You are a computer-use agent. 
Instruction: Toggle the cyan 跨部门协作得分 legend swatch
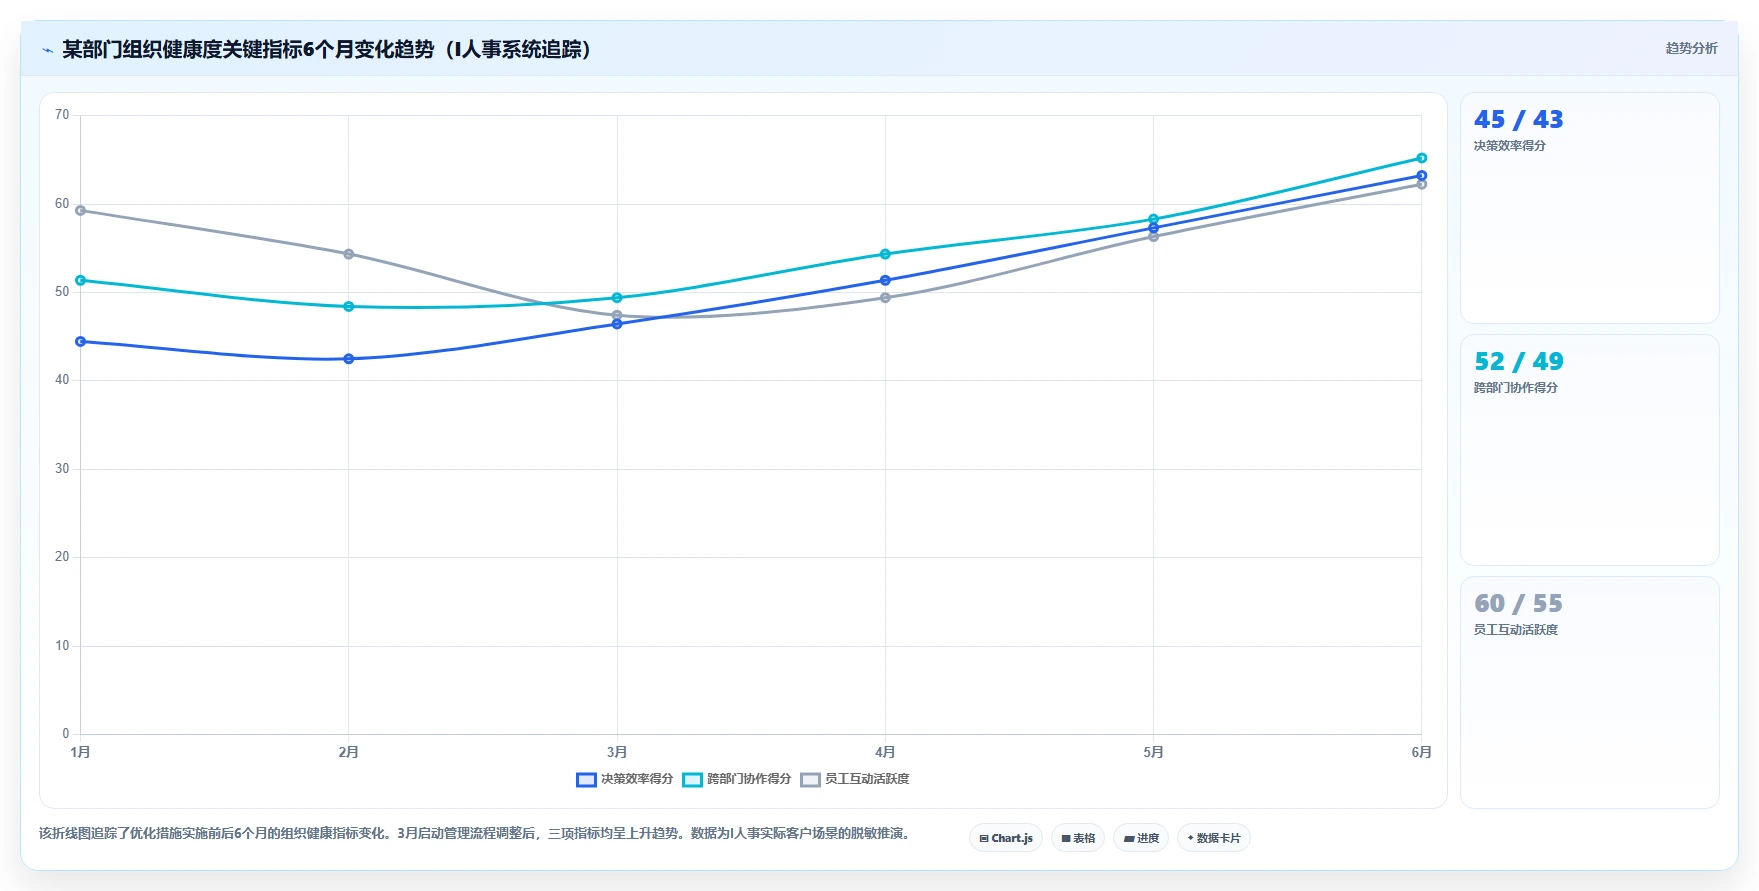[692, 779]
